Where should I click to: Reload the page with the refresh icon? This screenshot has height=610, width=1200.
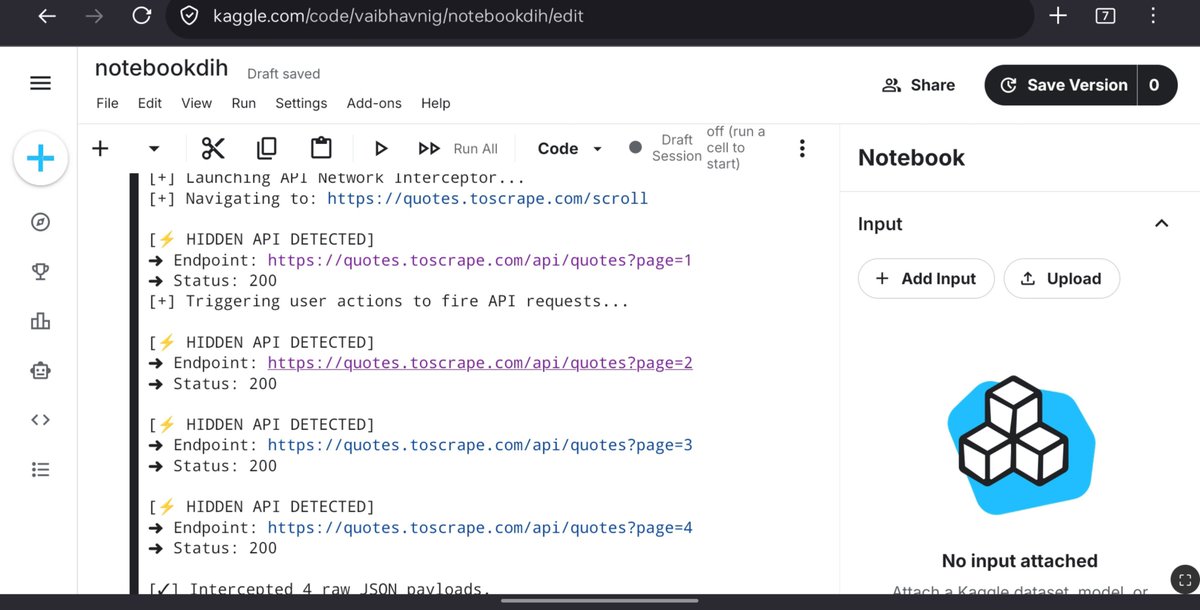pyautogui.click(x=142, y=16)
